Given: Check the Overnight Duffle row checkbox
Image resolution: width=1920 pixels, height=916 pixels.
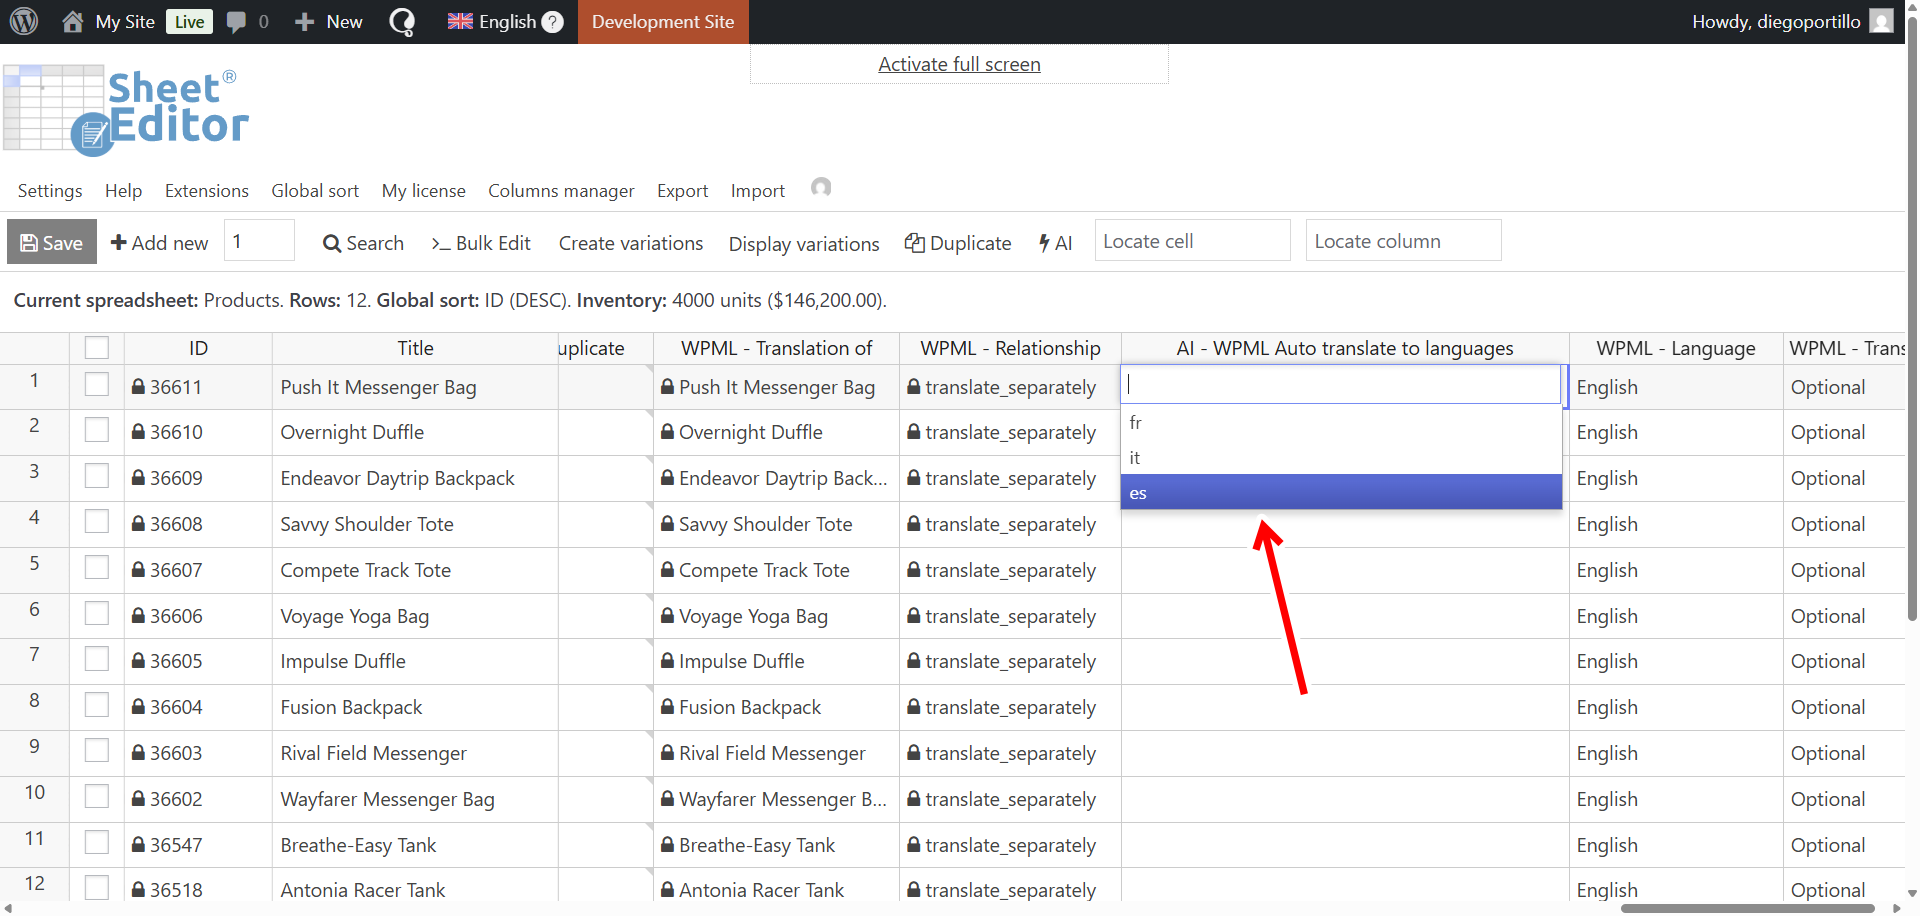Looking at the screenshot, I should (x=97, y=431).
